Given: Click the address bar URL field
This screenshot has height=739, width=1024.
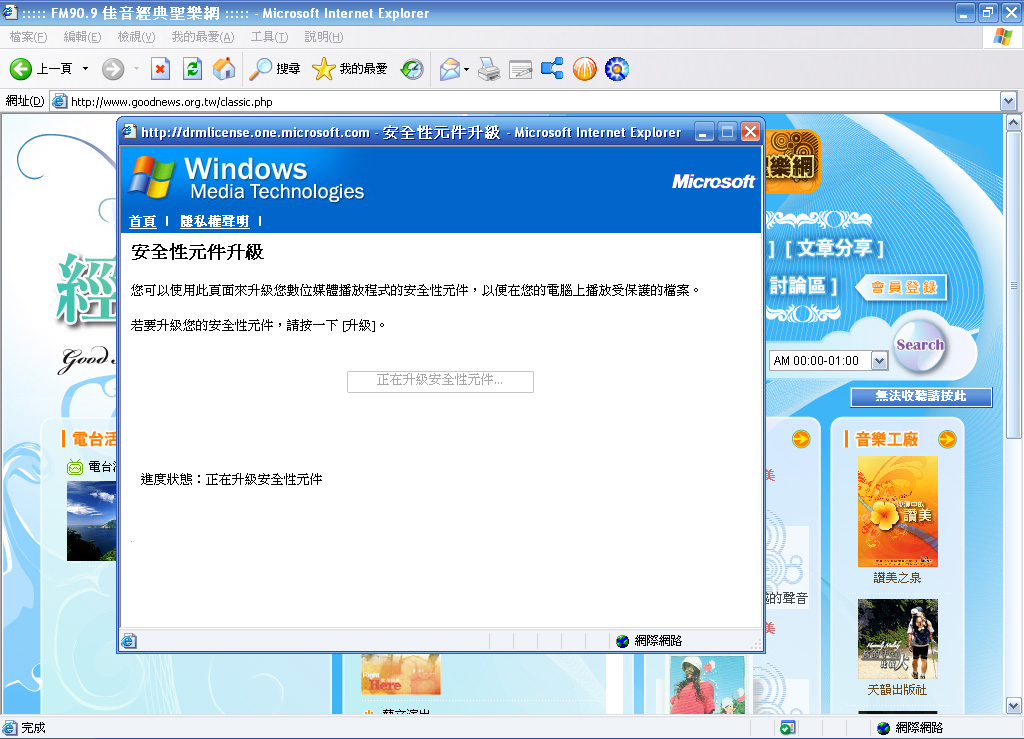Looking at the screenshot, I should pos(524,102).
